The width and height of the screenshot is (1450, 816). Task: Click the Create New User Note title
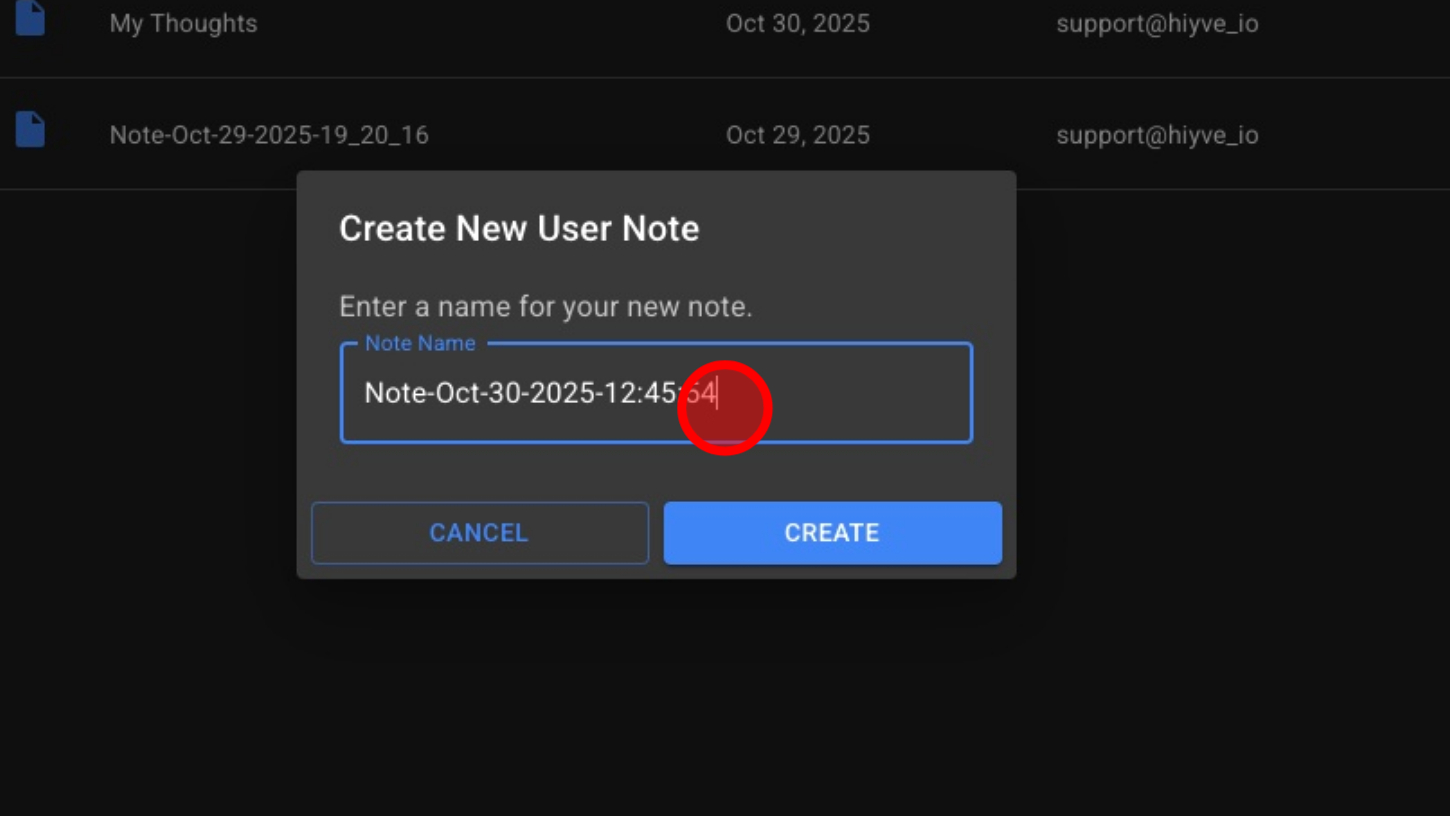click(x=519, y=229)
